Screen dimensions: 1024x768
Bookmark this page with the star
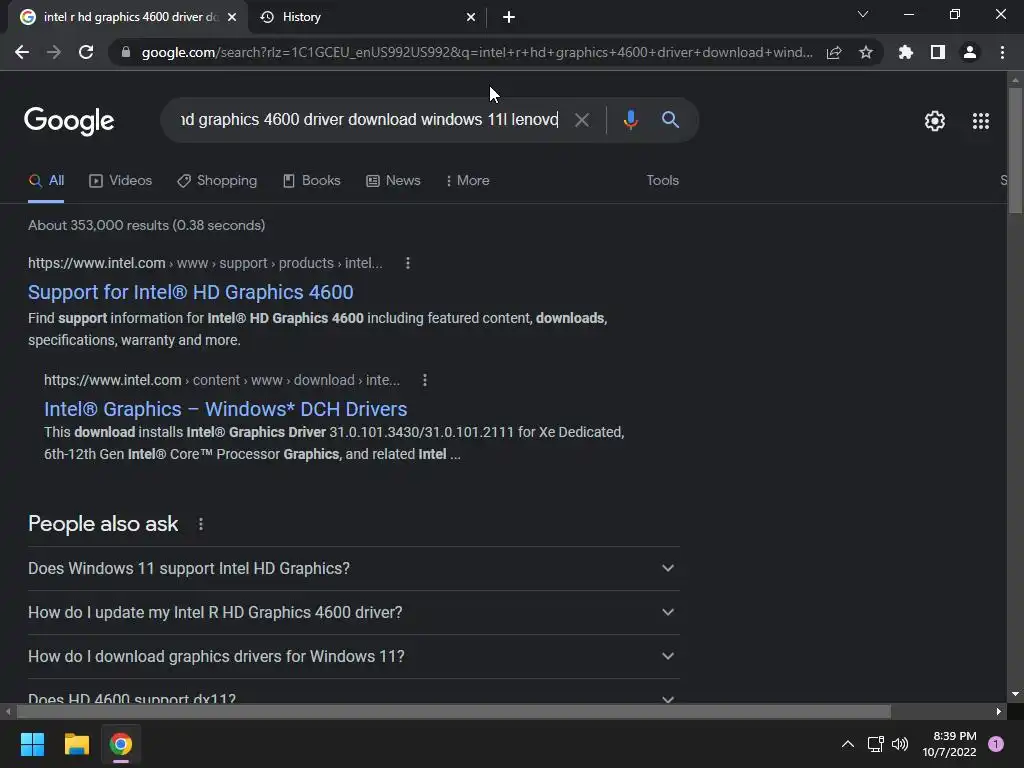(866, 52)
